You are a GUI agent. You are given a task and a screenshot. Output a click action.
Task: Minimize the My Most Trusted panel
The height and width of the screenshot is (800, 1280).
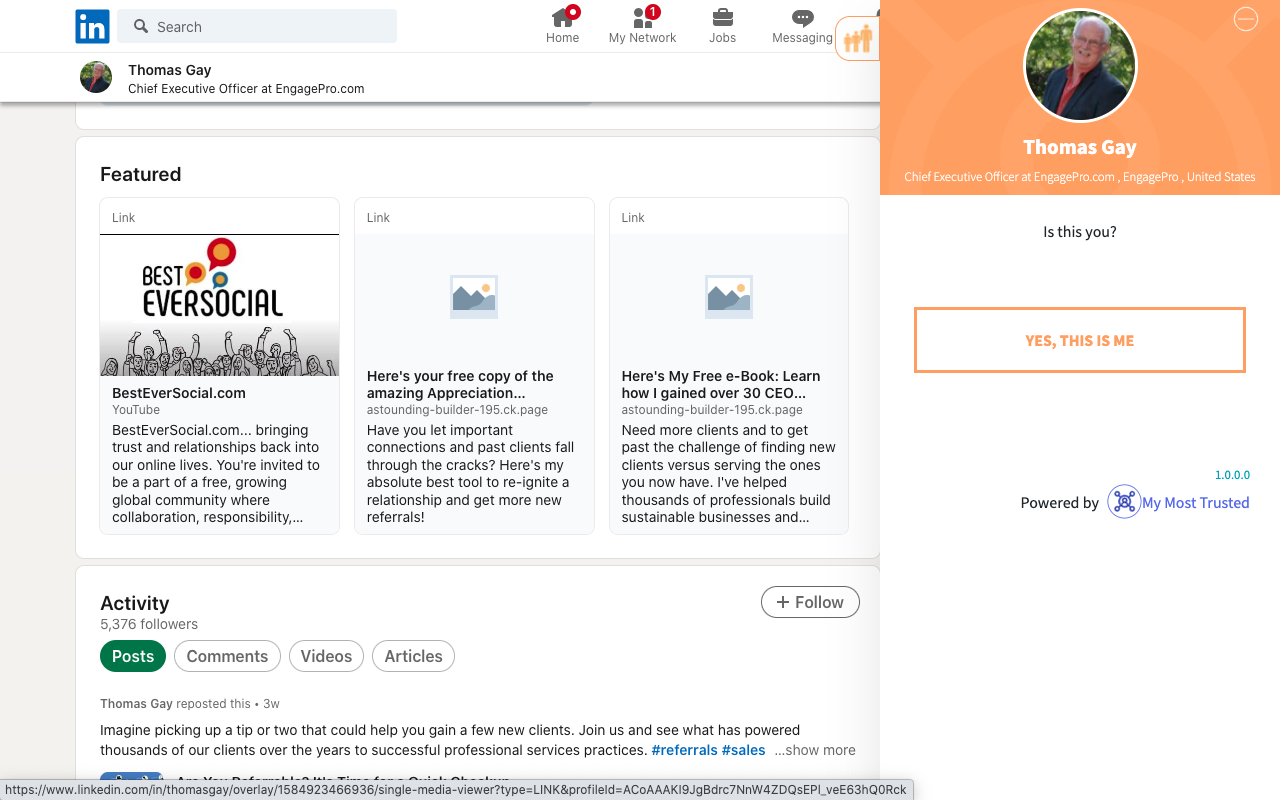(x=1245, y=19)
